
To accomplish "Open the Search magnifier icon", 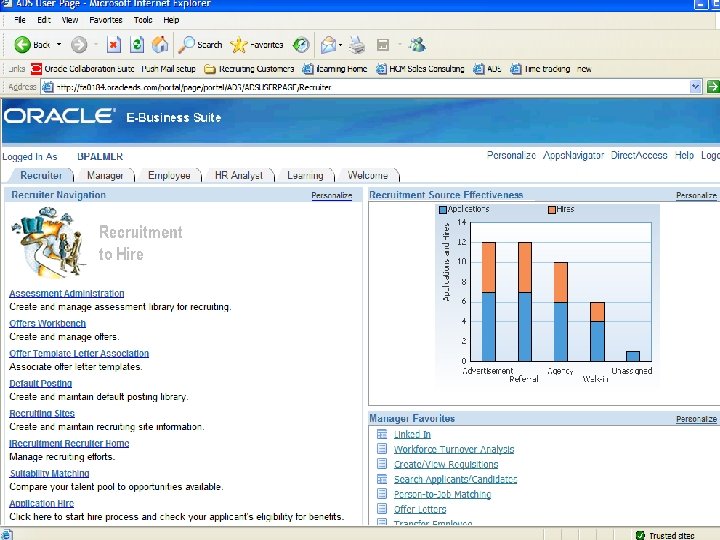I will 186,45.
